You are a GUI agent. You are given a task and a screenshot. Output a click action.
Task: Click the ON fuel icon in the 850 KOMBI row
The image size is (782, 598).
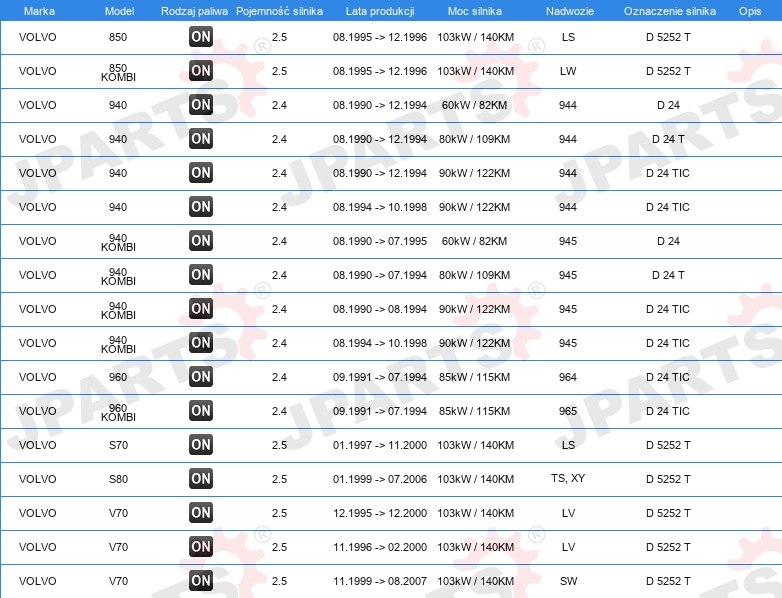click(201, 71)
